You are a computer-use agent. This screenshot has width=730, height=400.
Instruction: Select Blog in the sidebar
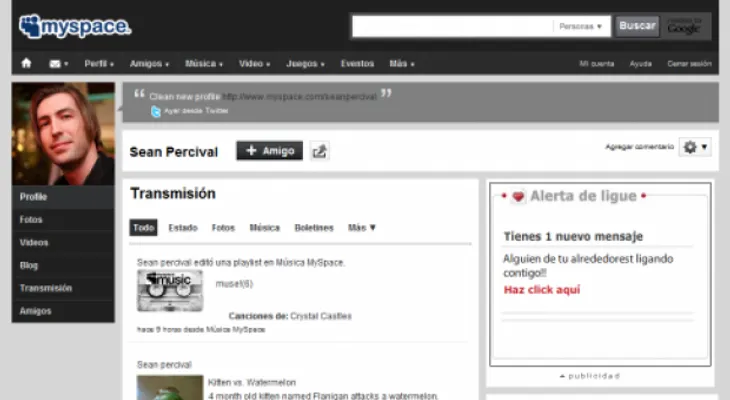tap(63, 265)
